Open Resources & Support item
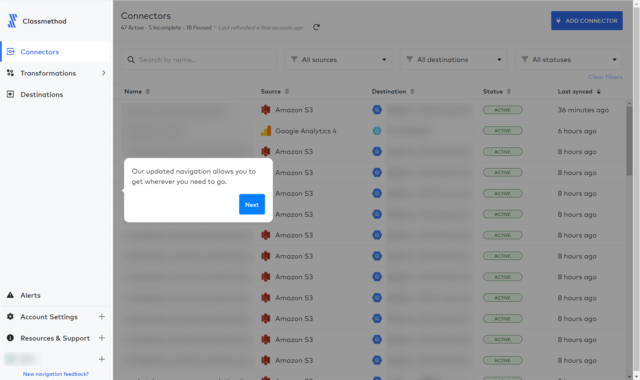Viewport: 640px width, 380px height. (x=55, y=338)
